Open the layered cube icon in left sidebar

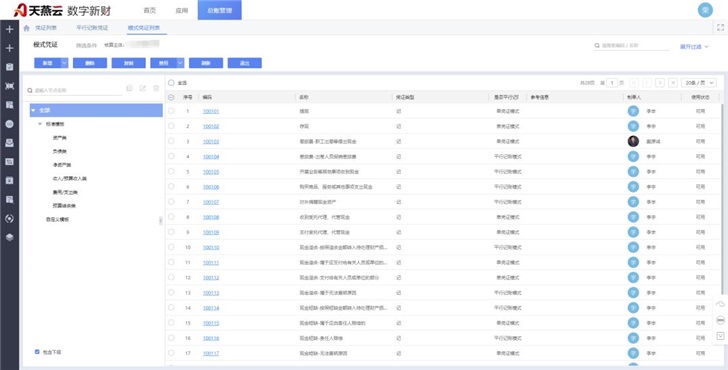[9, 237]
